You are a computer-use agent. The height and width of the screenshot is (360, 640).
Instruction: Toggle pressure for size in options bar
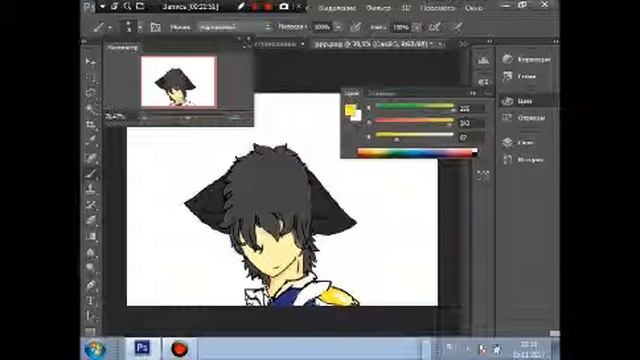pyautogui.click(x=458, y=27)
